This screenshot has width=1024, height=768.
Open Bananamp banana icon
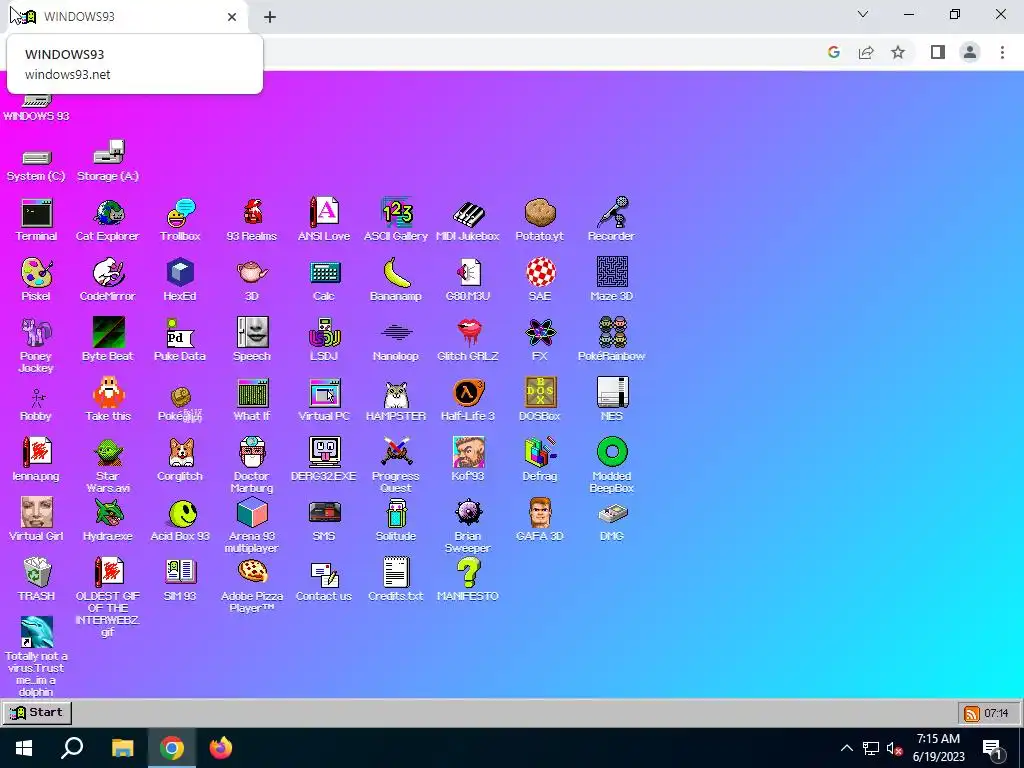click(x=396, y=273)
